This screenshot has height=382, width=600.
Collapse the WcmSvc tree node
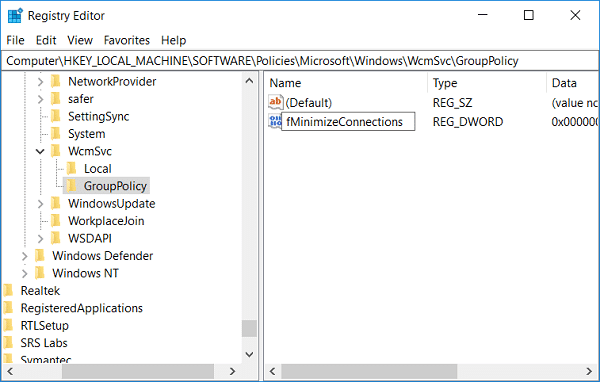40,151
